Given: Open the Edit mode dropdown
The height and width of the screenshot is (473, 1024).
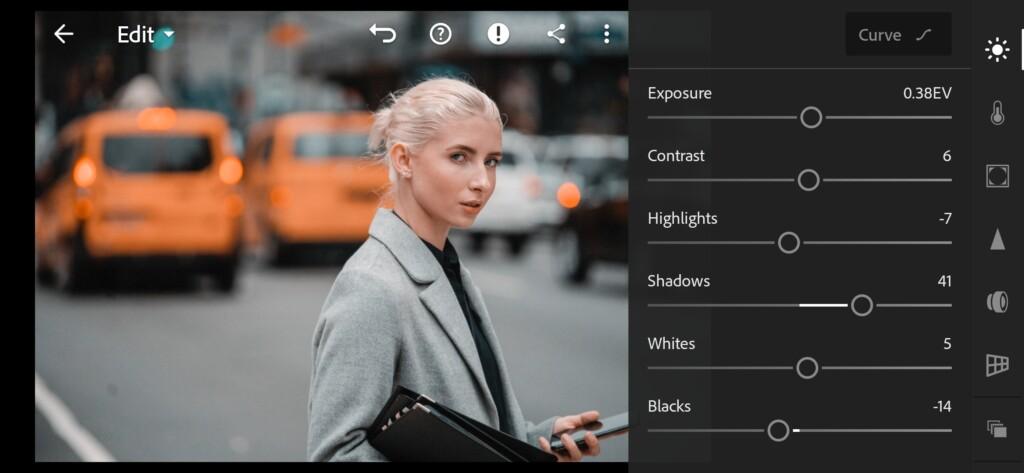Looking at the screenshot, I should (146, 35).
